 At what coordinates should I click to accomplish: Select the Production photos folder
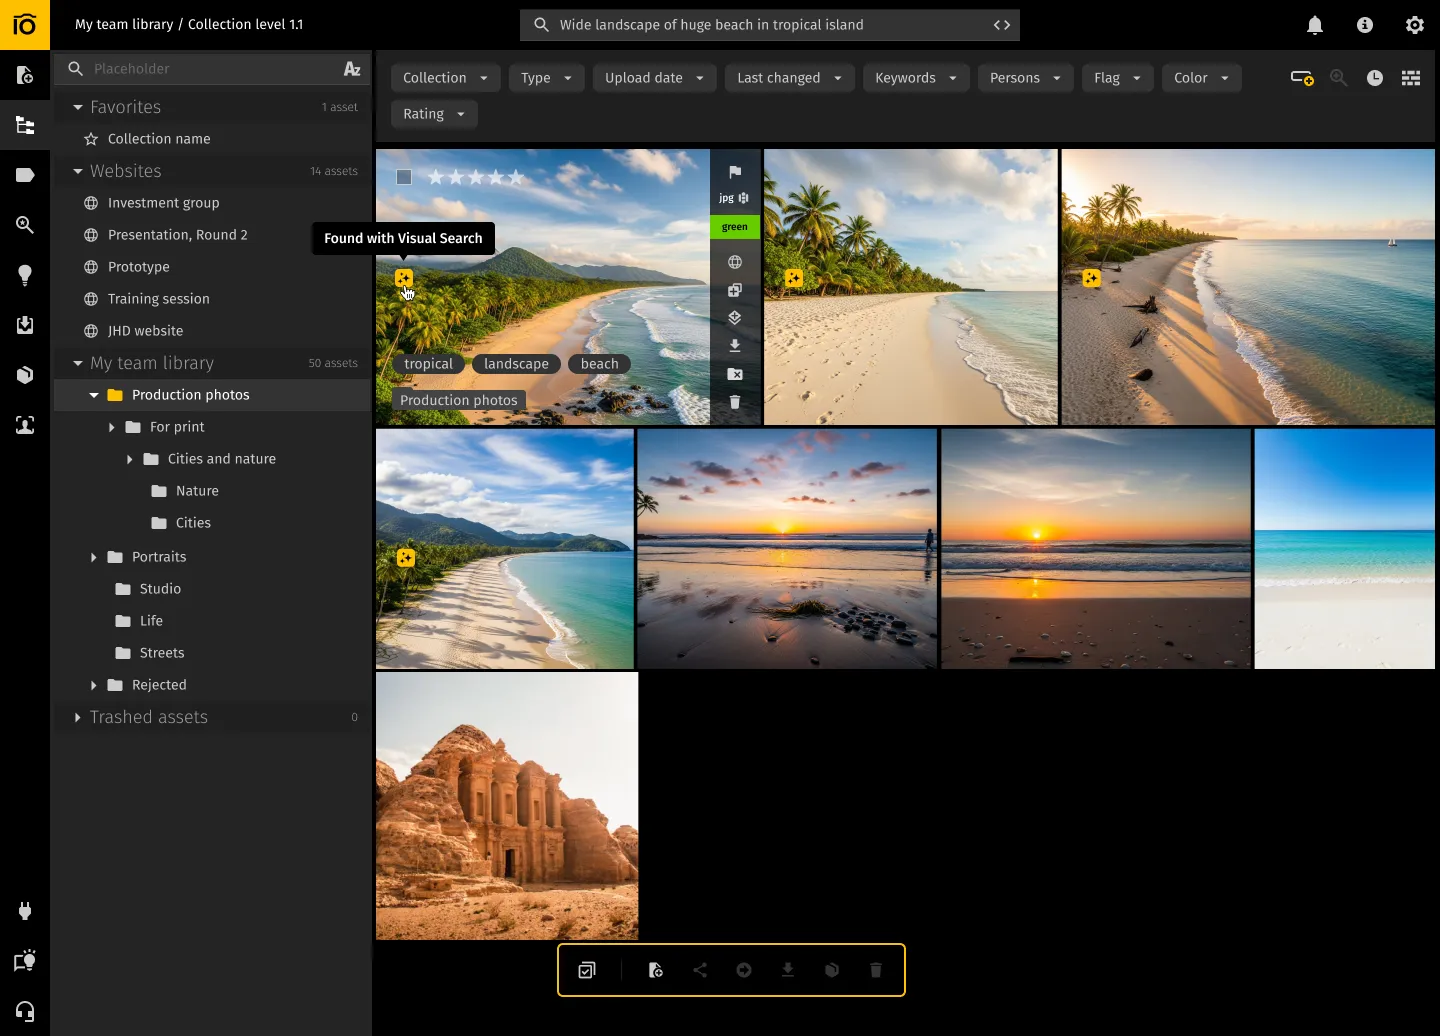pyautogui.click(x=191, y=394)
